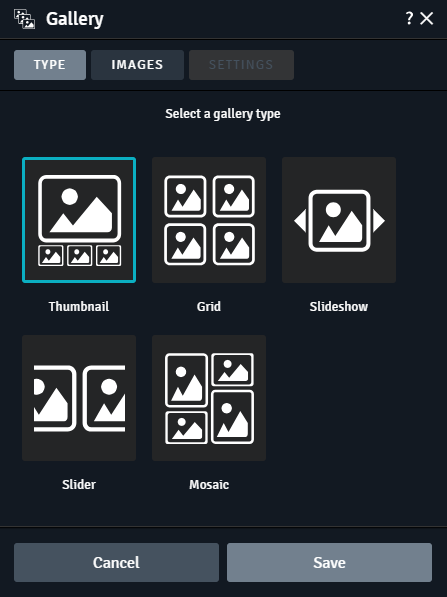447x597 pixels.
Task: Click the Mosaic text label
Action: coord(209,485)
